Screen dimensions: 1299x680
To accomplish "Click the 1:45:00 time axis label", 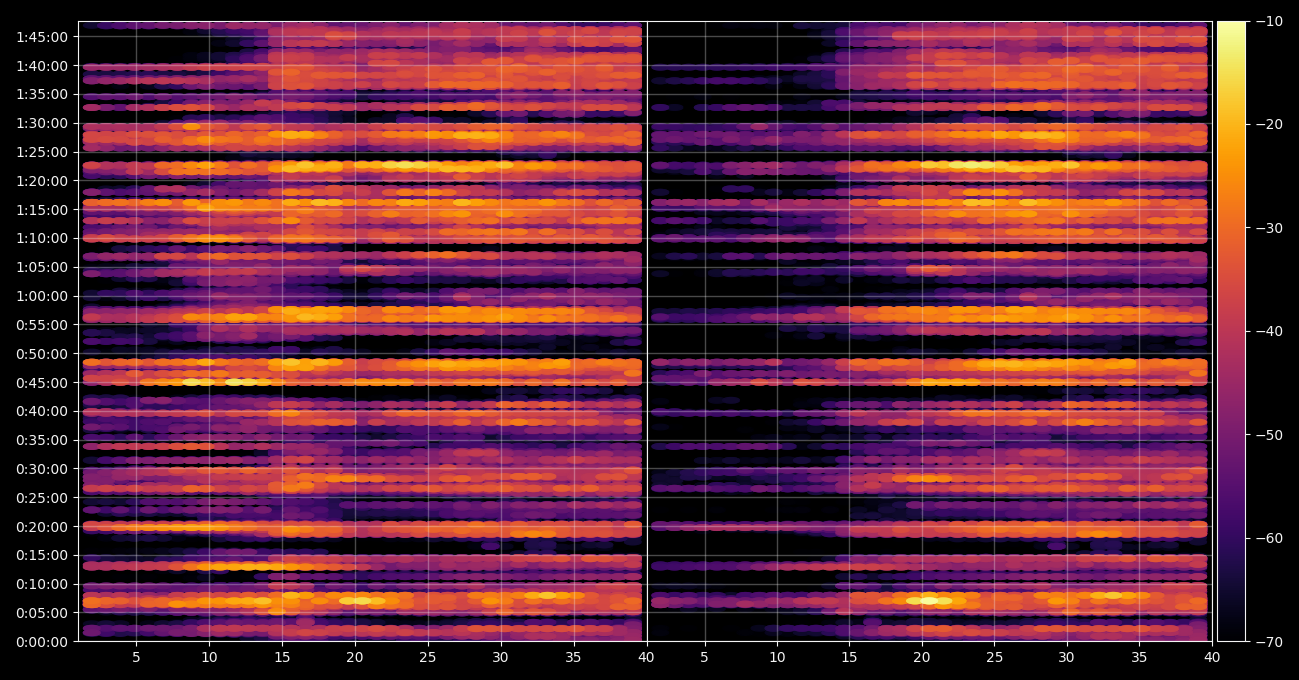I will point(43,37).
